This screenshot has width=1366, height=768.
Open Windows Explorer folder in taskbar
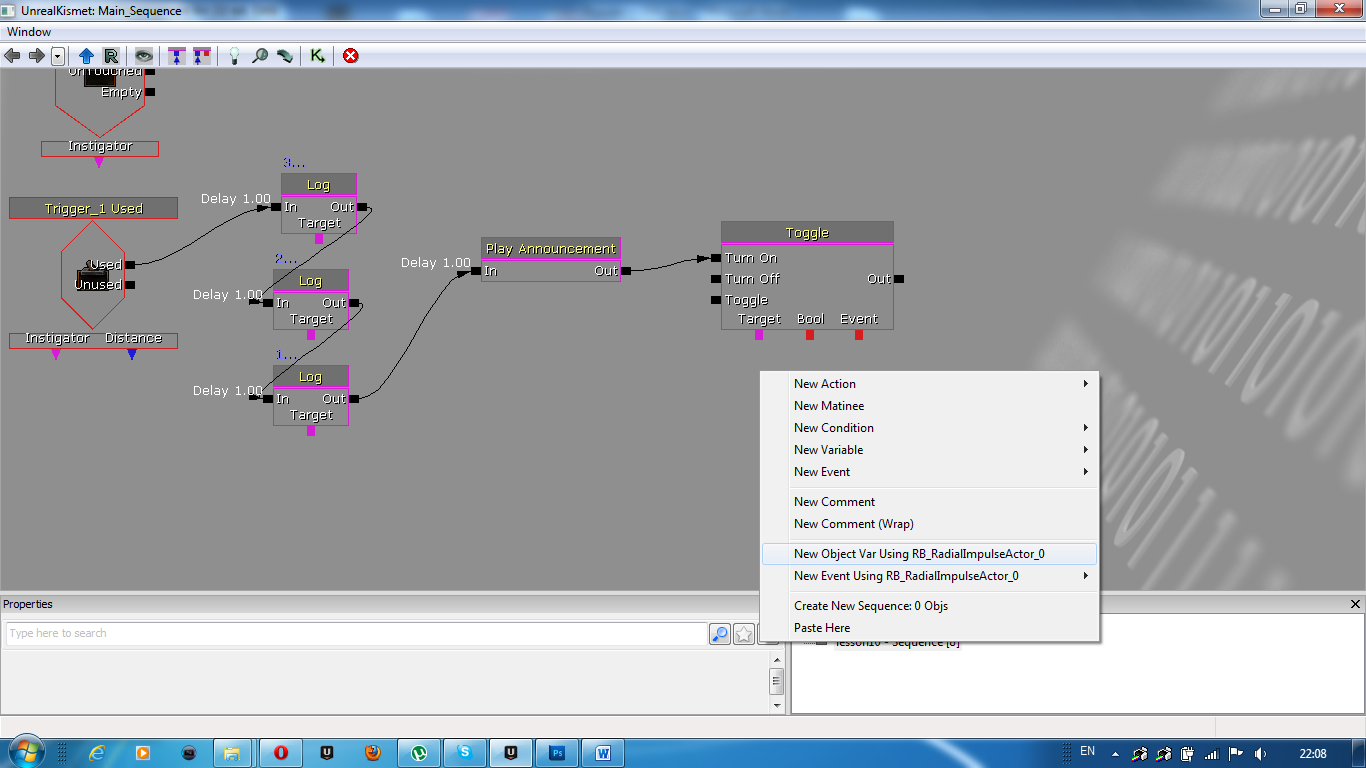point(231,752)
